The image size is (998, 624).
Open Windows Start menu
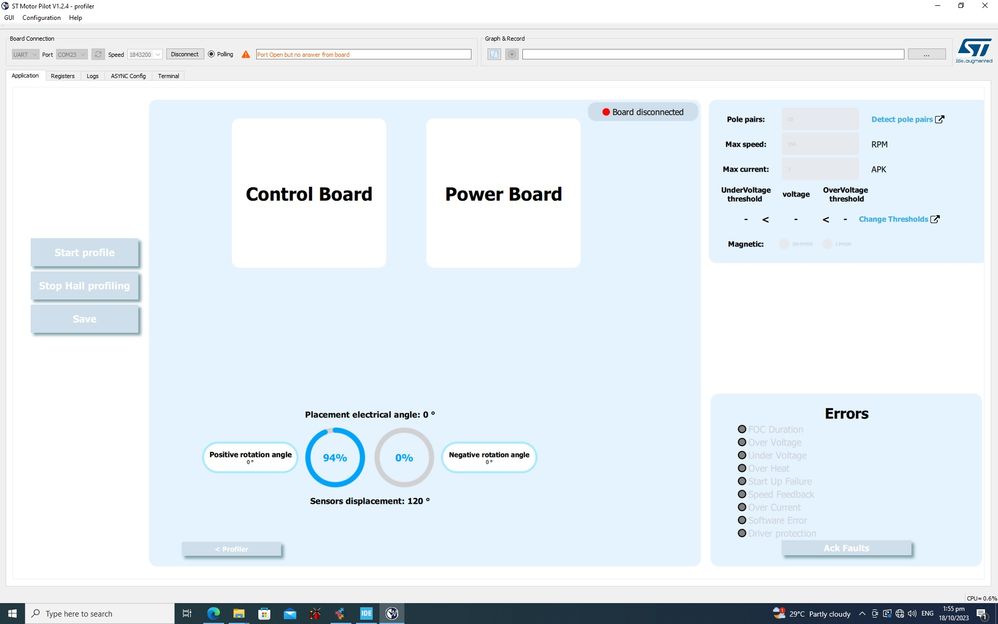[12, 613]
